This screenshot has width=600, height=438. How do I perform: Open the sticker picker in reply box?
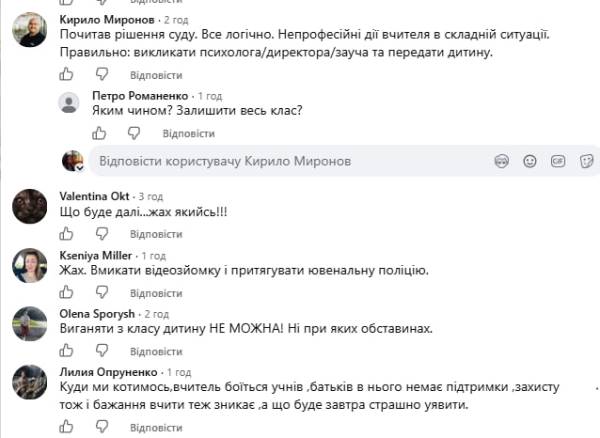[x=586, y=161]
